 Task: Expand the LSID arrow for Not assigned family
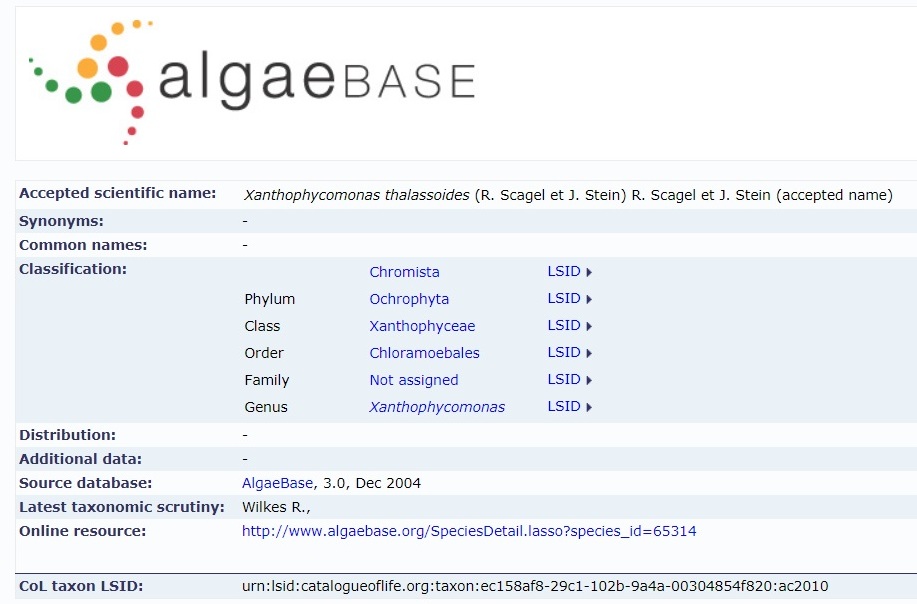click(x=589, y=380)
